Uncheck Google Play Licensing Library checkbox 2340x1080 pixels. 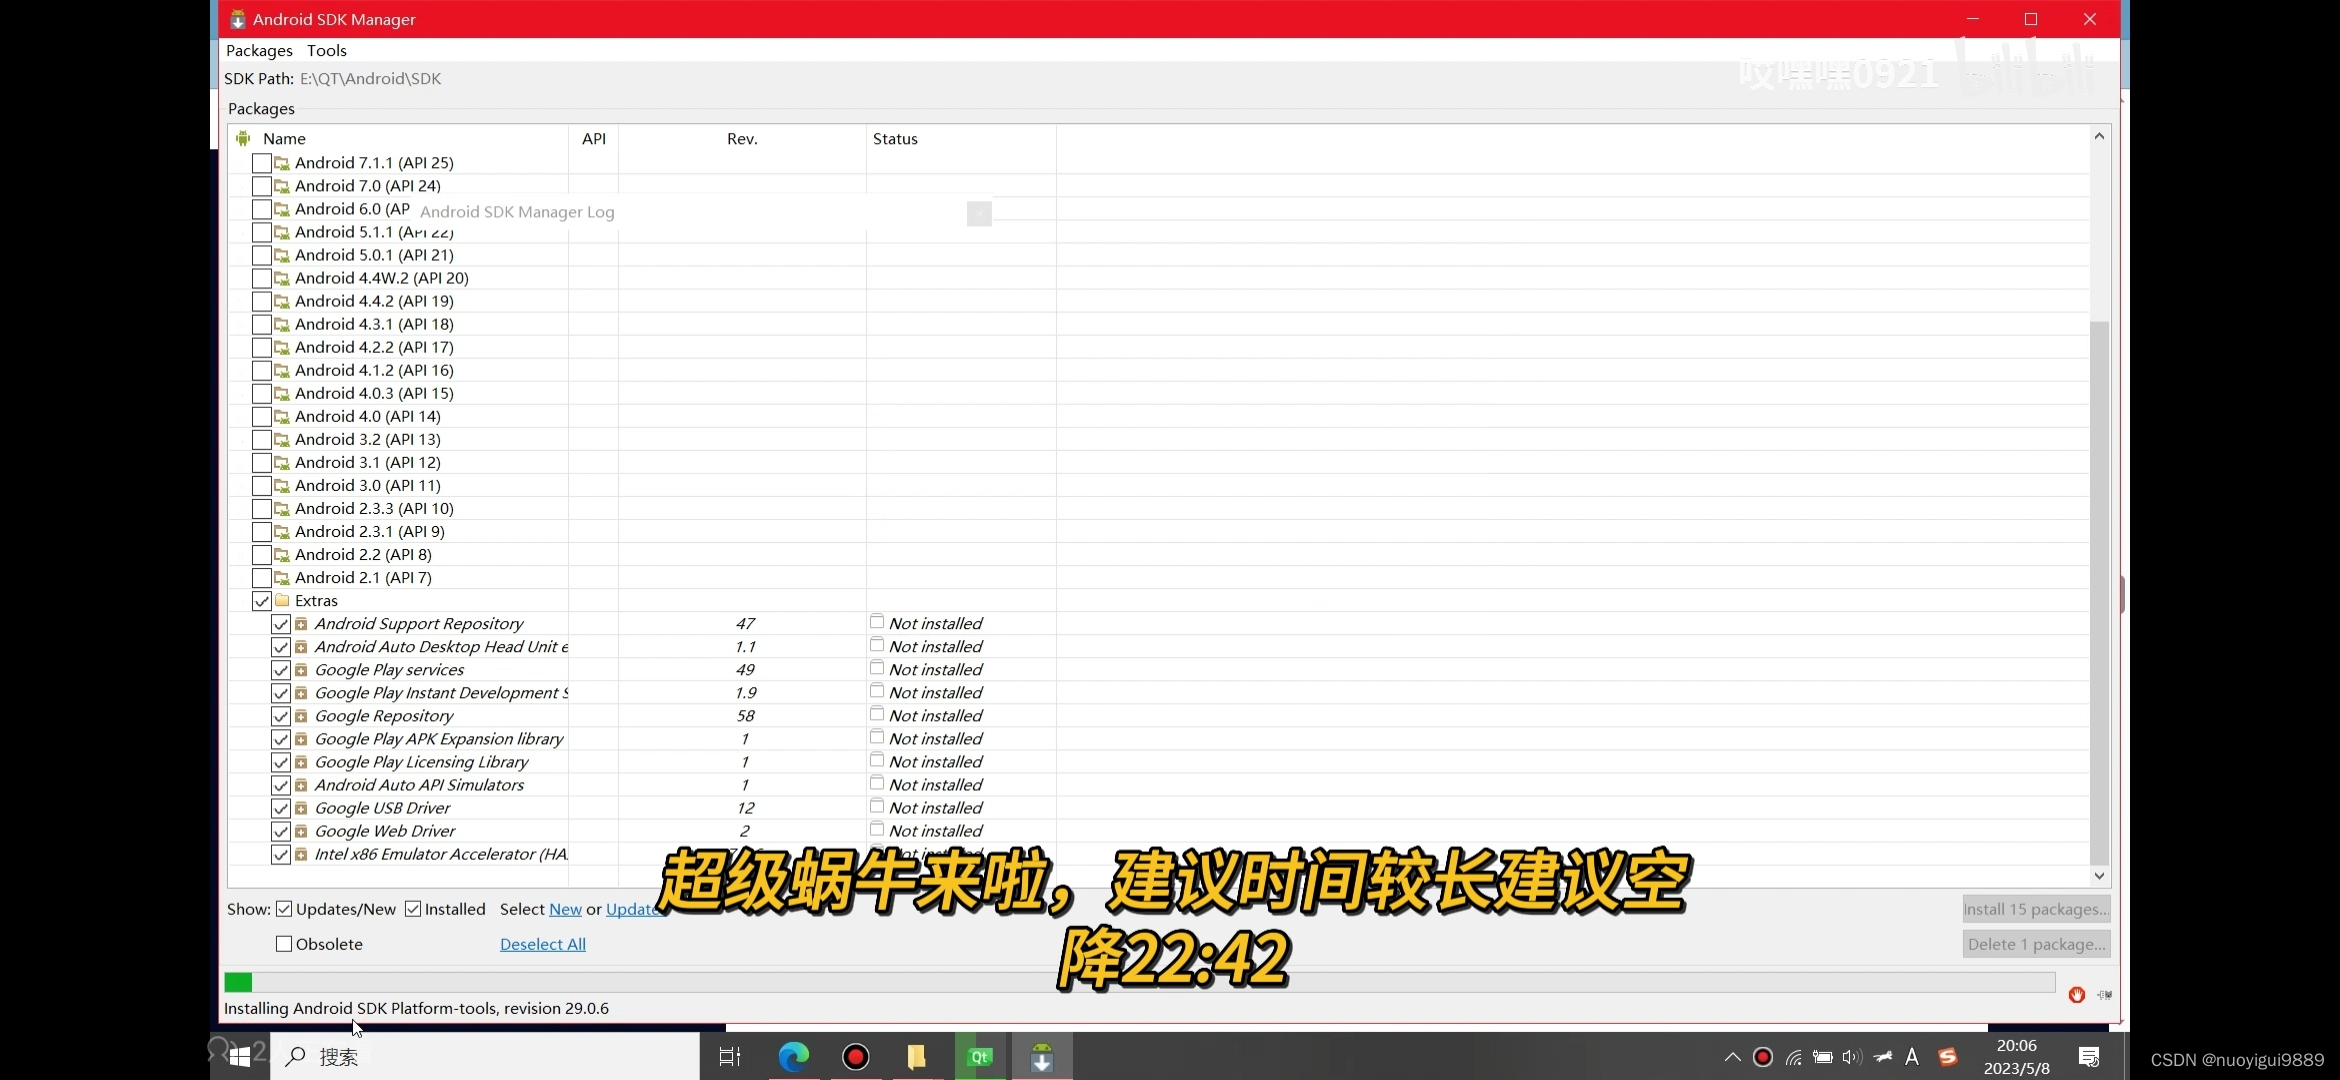[281, 762]
